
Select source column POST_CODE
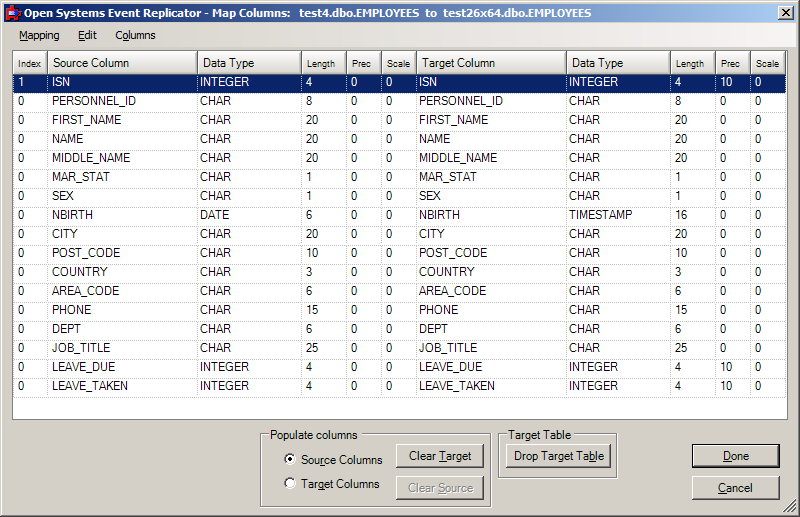[x=86, y=253]
